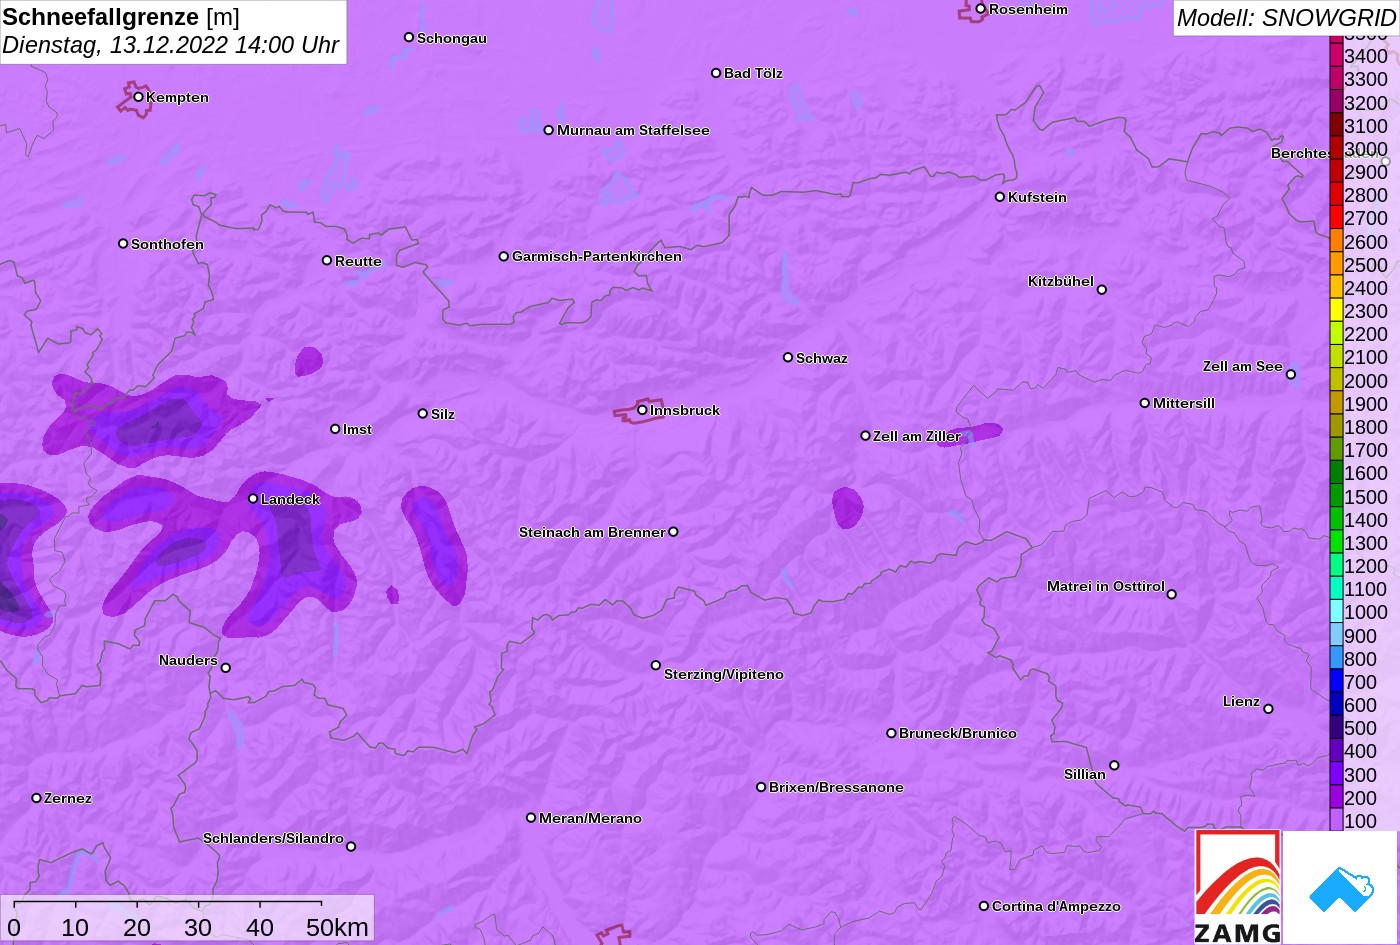Click the Matrei in Osttirol label
This screenshot has height=945, width=1400.
[1106, 587]
